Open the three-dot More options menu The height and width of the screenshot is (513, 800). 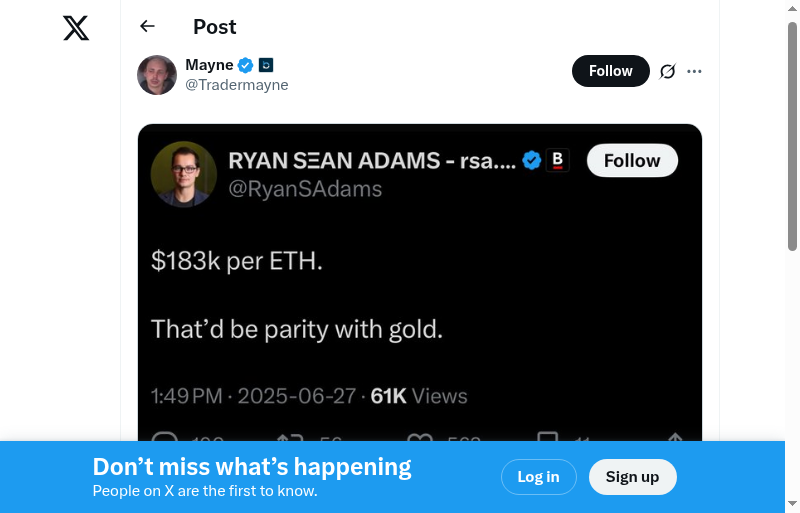[x=695, y=71]
